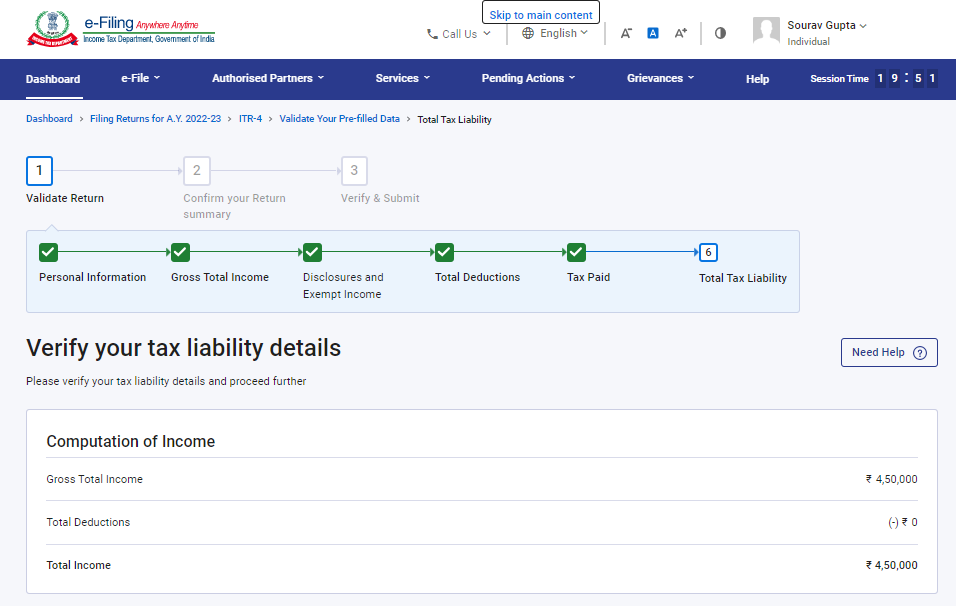Image resolution: width=956 pixels, height=606 pixels.
Task: Click the Gross Total Income step label
Action: click(x=220, y=277)
